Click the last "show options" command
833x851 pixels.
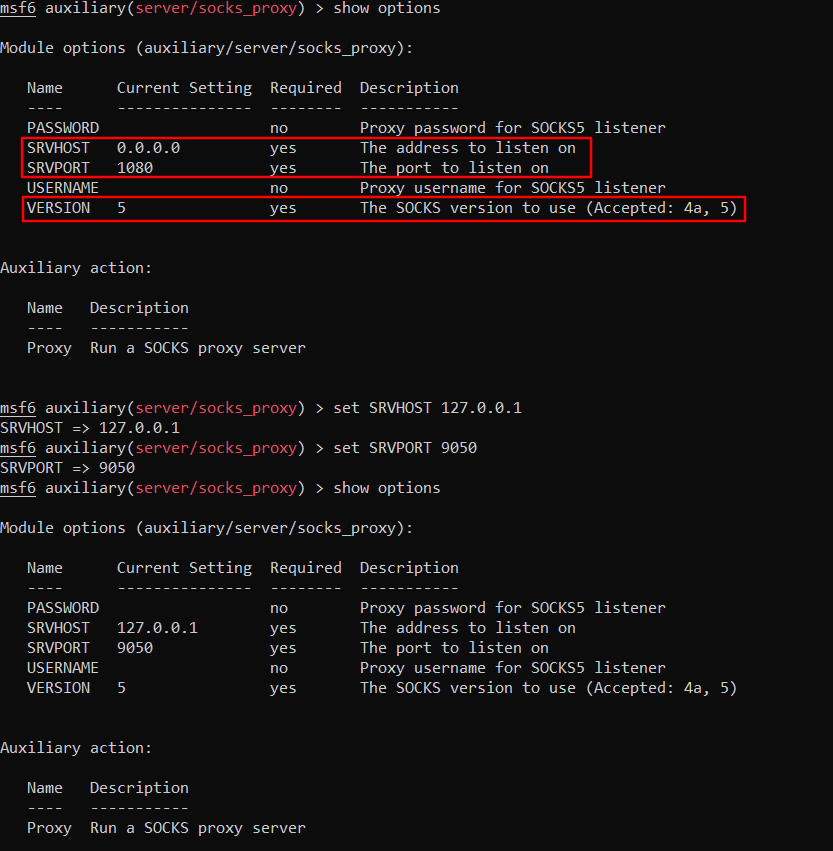point(386,488)
